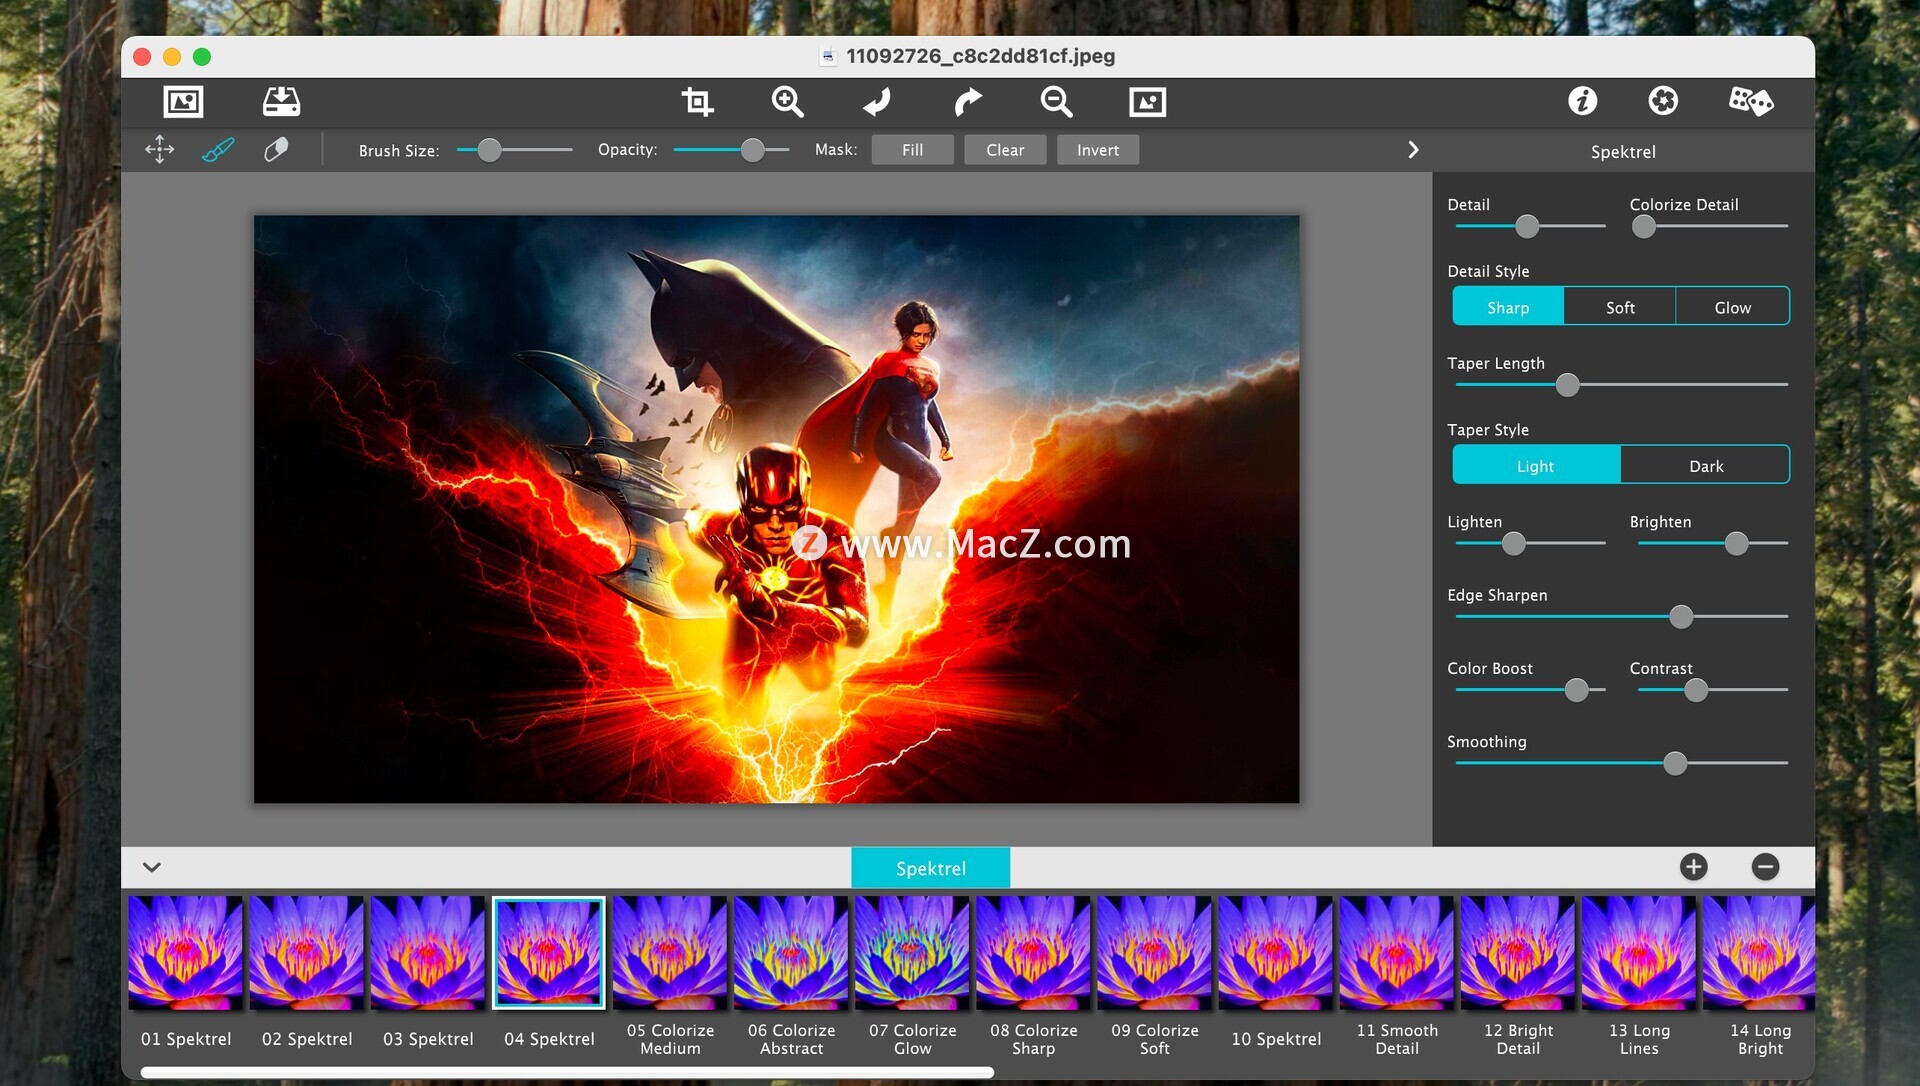Click the presets horizontal scrollbar
1920x1086 pixels.
point(567,1072)
